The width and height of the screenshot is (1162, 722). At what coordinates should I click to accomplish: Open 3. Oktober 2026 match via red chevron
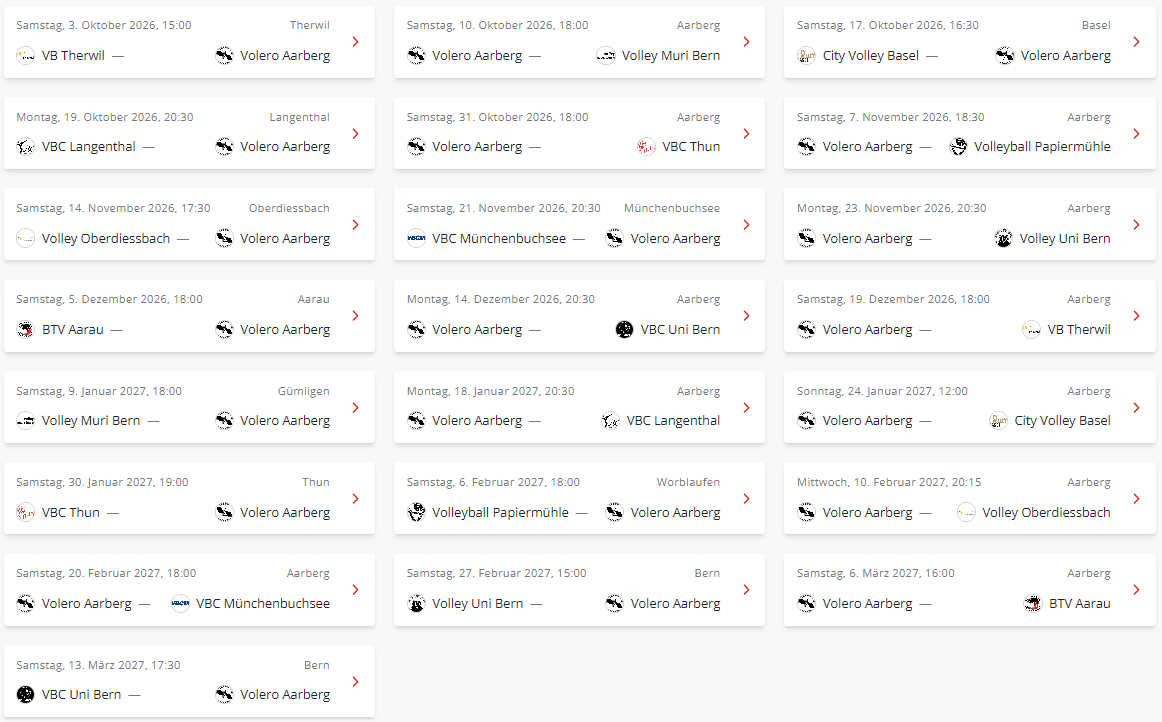pyautogui.click(x=356, y=42)
